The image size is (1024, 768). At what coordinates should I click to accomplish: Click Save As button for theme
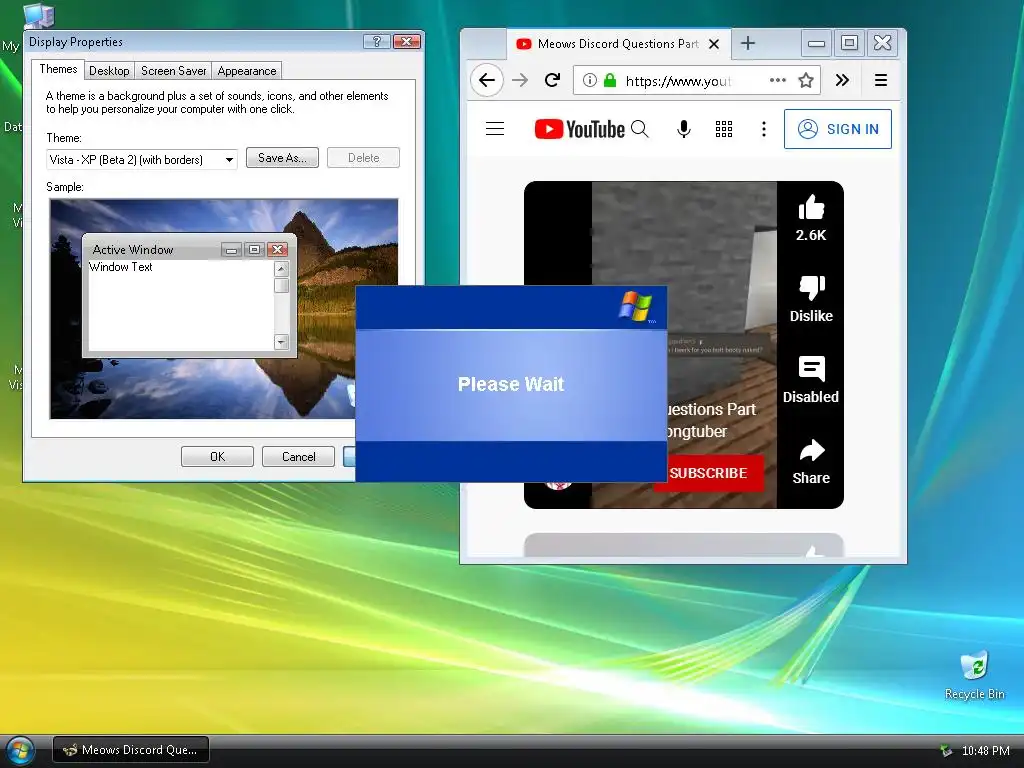[x=282, y=157]
